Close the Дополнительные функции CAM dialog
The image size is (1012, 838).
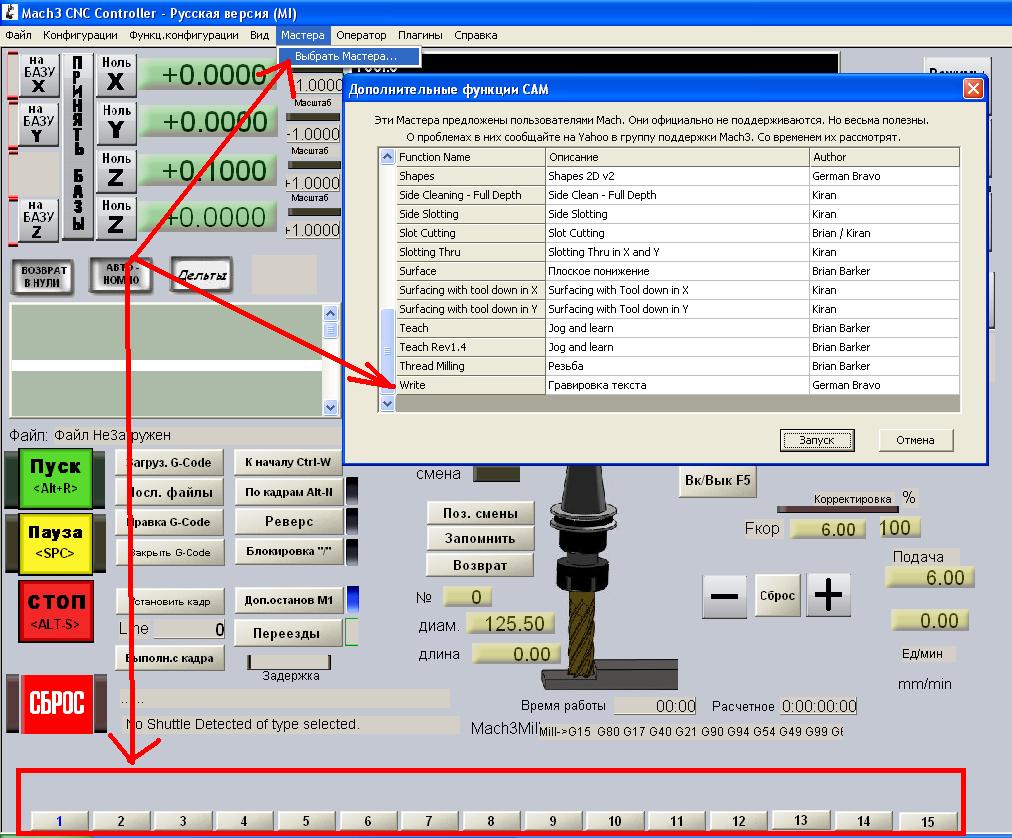[973, 88]
